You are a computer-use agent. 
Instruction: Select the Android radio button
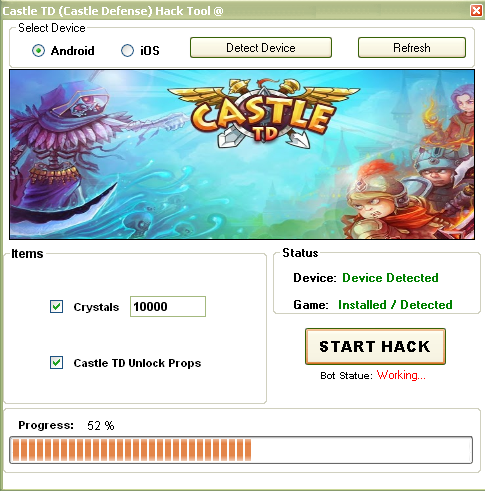(x=38, y=51)
